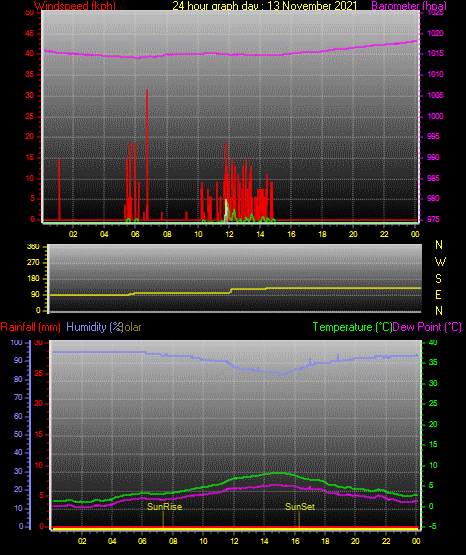Click the Humidity (%) legend label
The image size is (466, 555).
pos(94,327)
